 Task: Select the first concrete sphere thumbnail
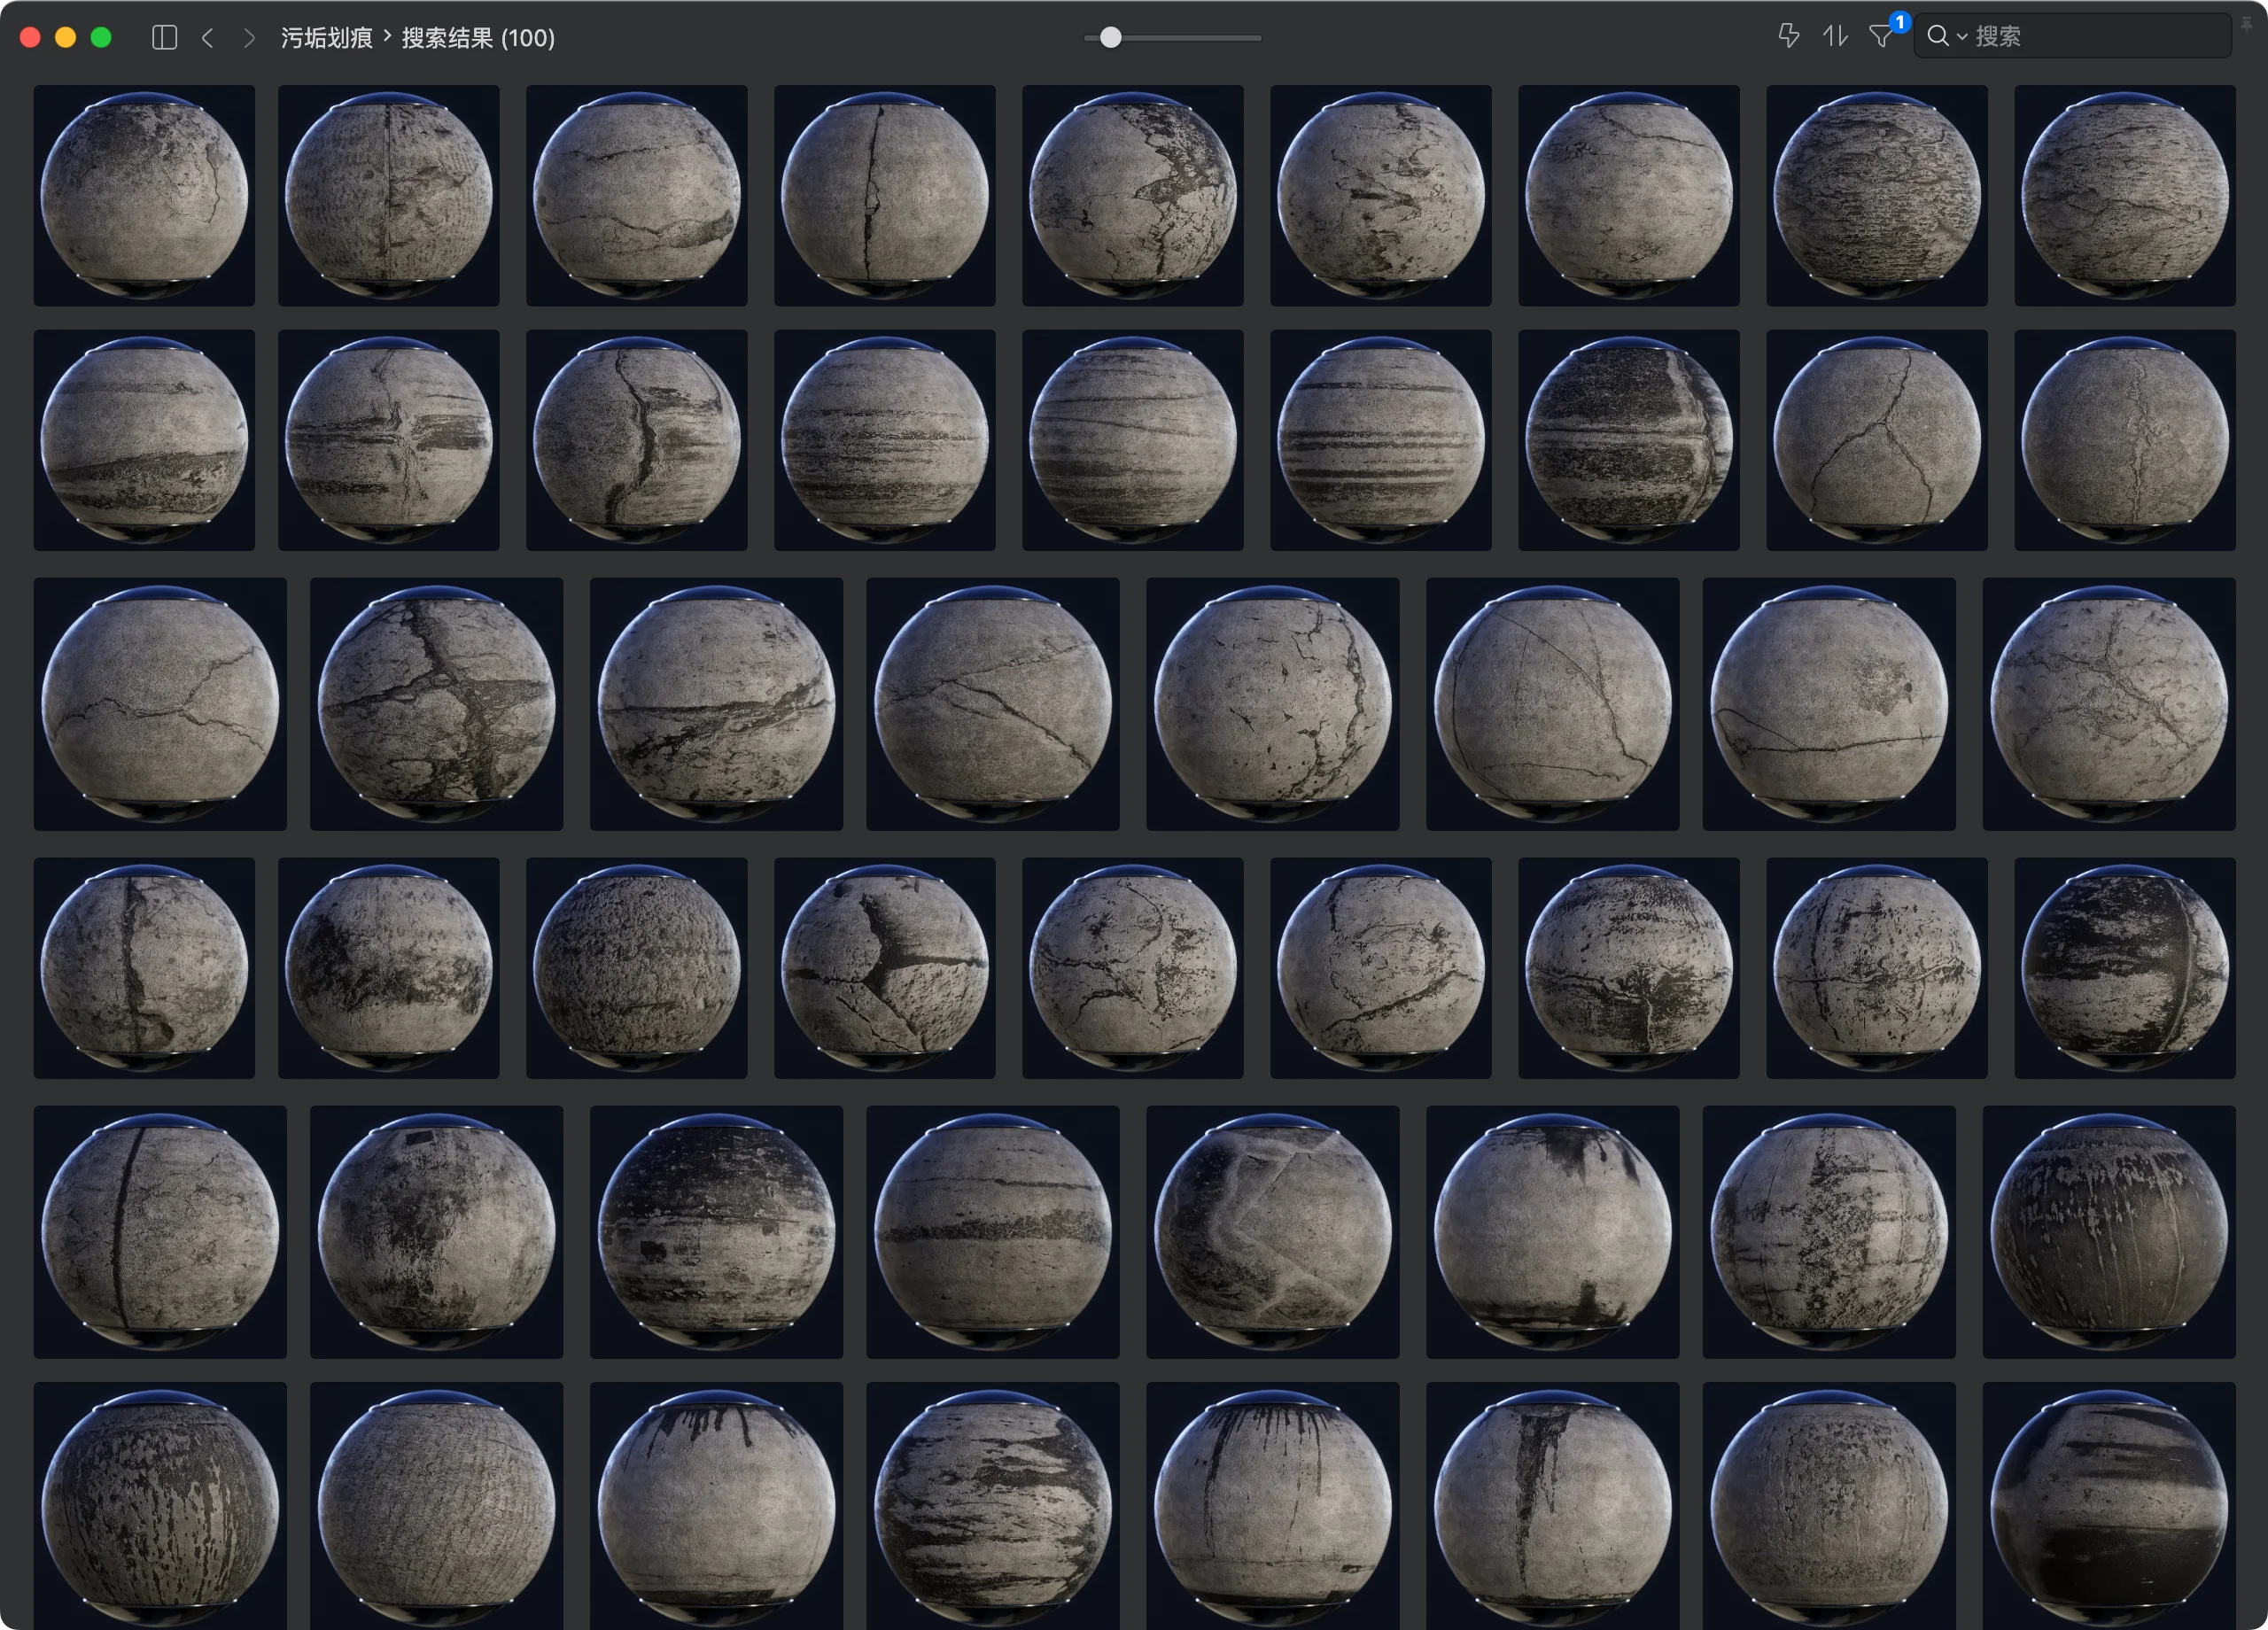point(144,195)
